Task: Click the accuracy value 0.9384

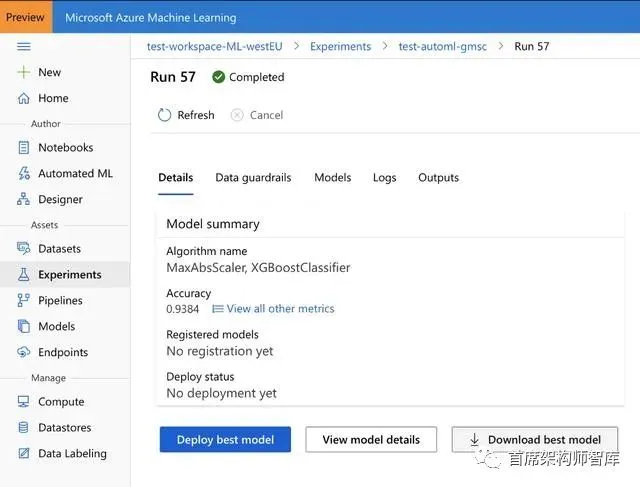Action: [x=182, y=309]
